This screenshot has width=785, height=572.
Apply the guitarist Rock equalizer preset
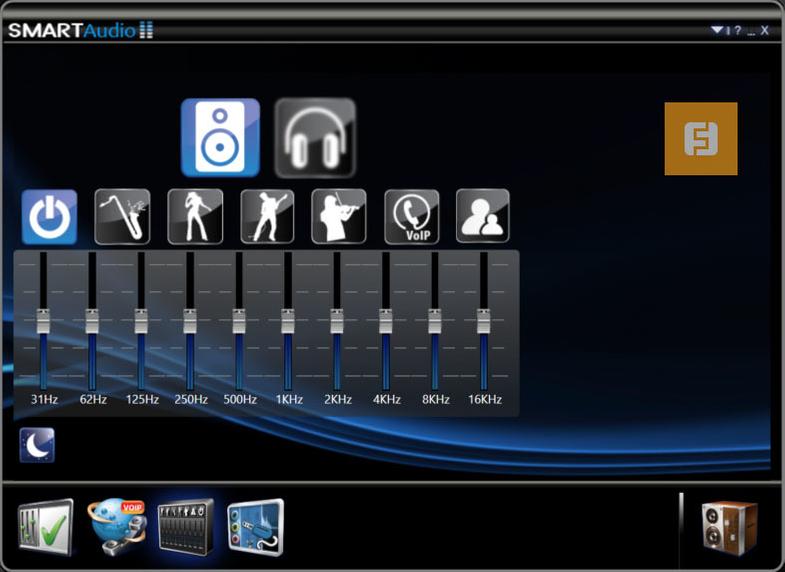point(267,217)
